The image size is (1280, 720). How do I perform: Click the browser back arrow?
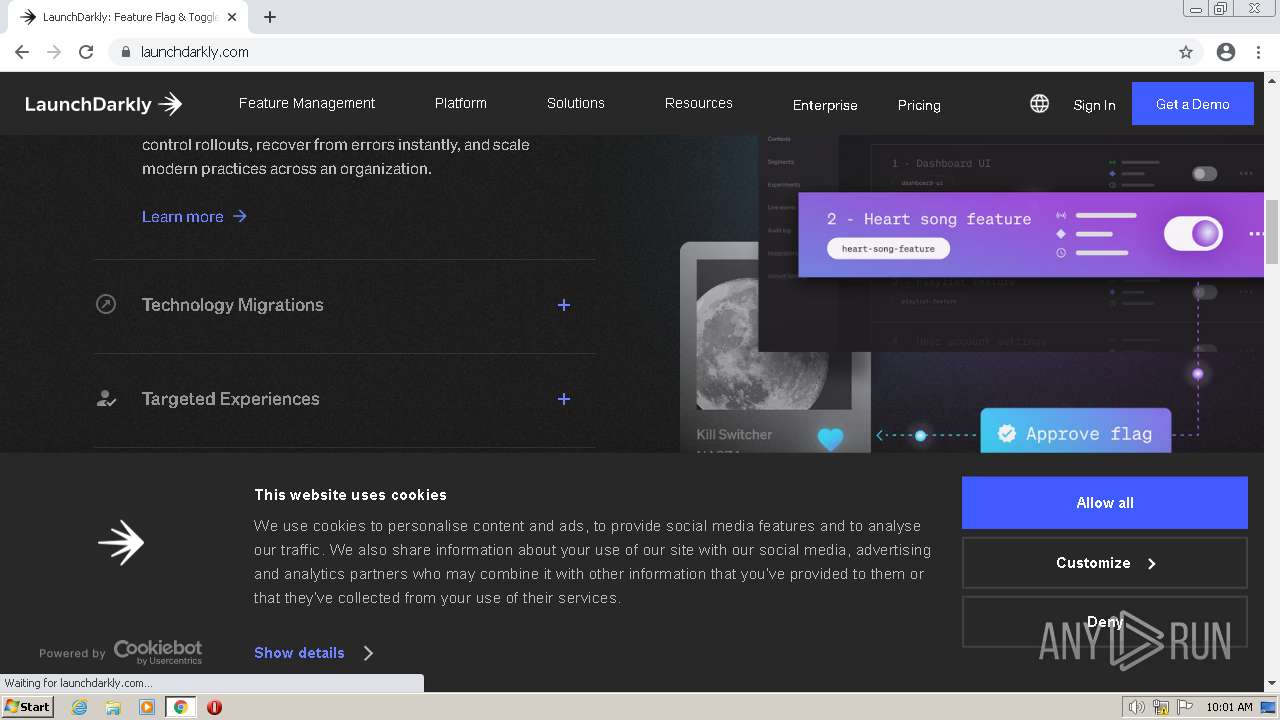(x=22, y=52)
